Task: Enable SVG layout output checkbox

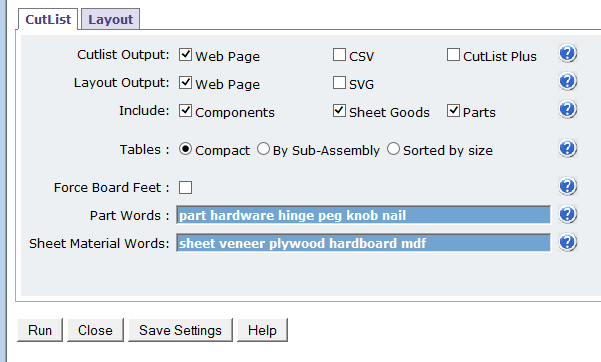Action: pos(339,82)
